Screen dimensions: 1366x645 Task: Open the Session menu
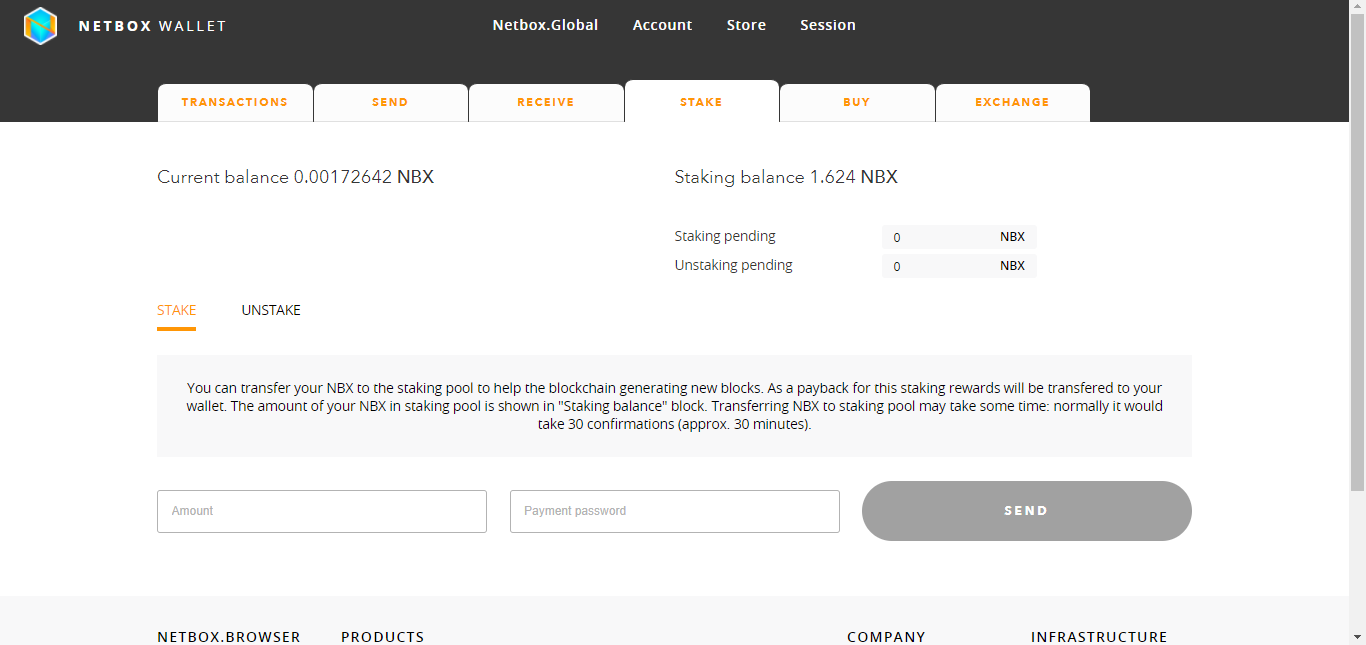point(828,25)
